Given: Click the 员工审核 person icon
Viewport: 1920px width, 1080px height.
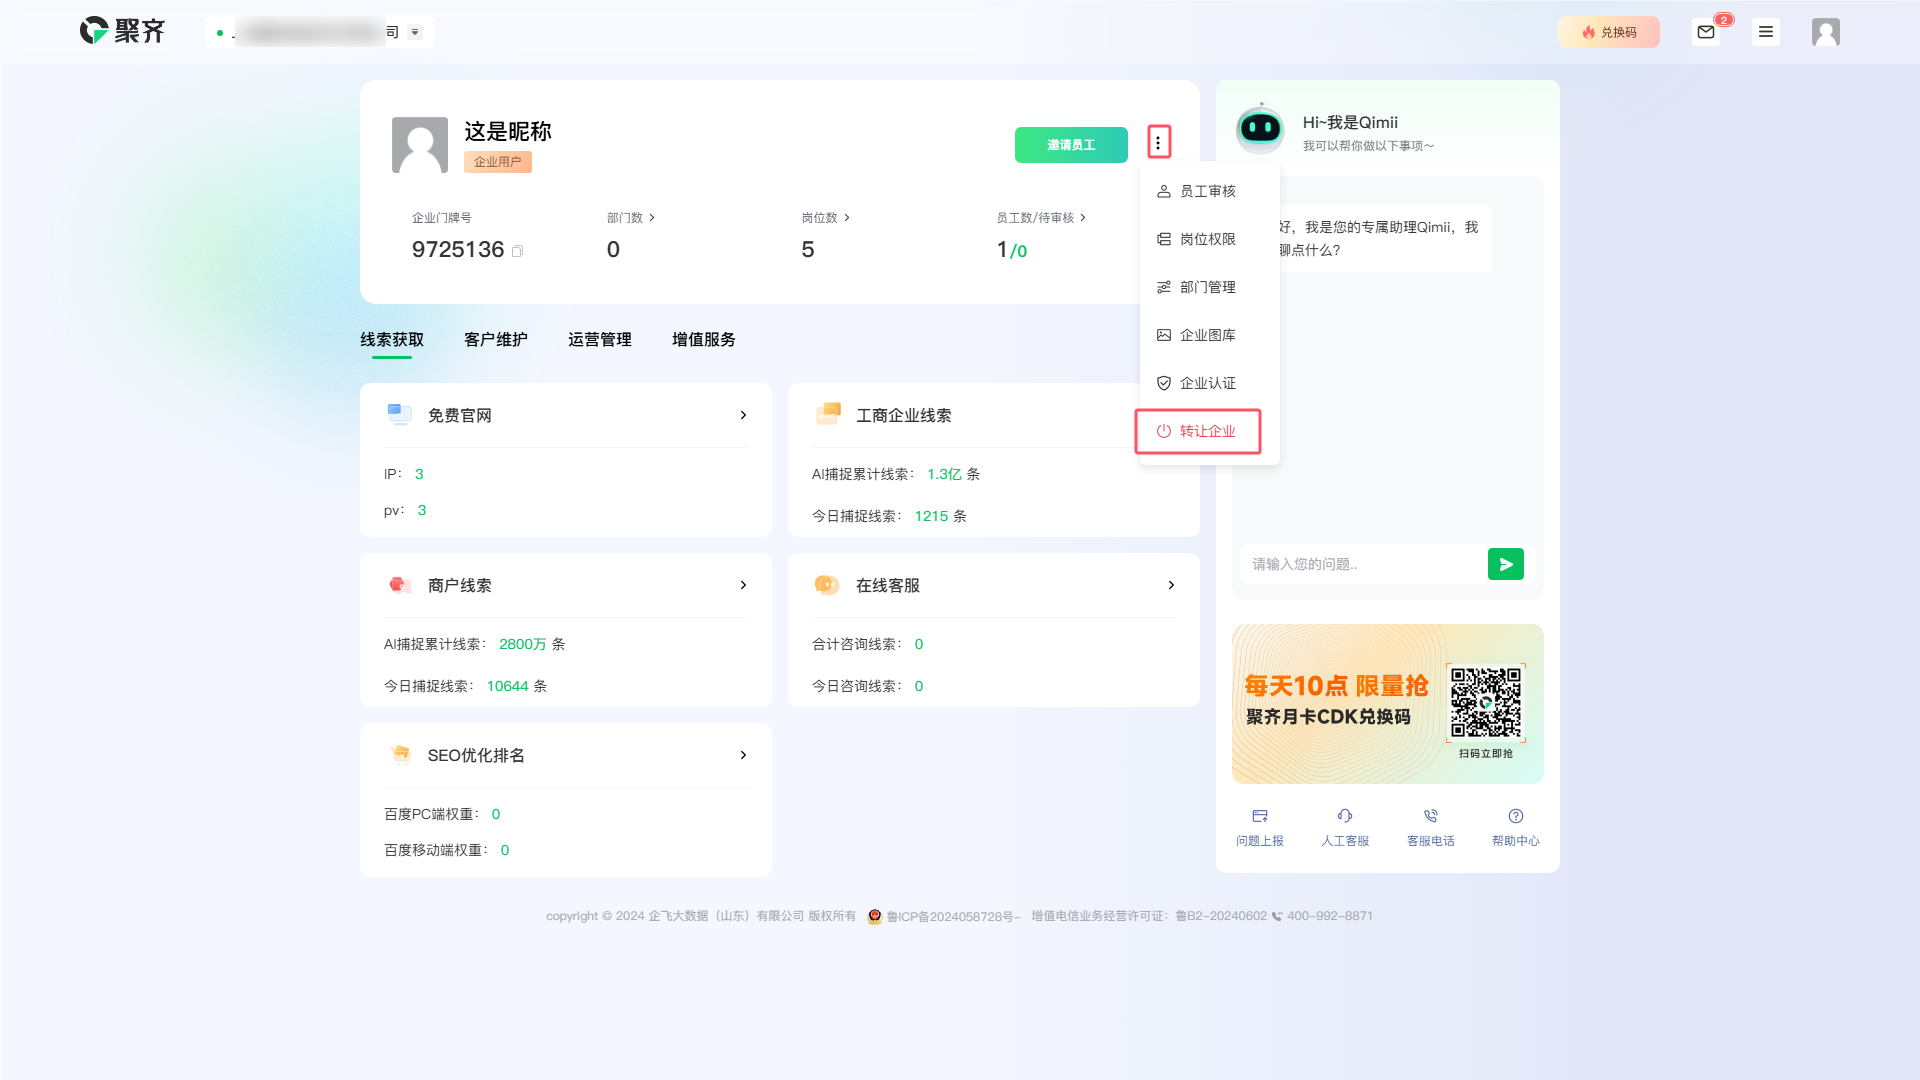Looking at the screenshot, I should (1164, 191).
